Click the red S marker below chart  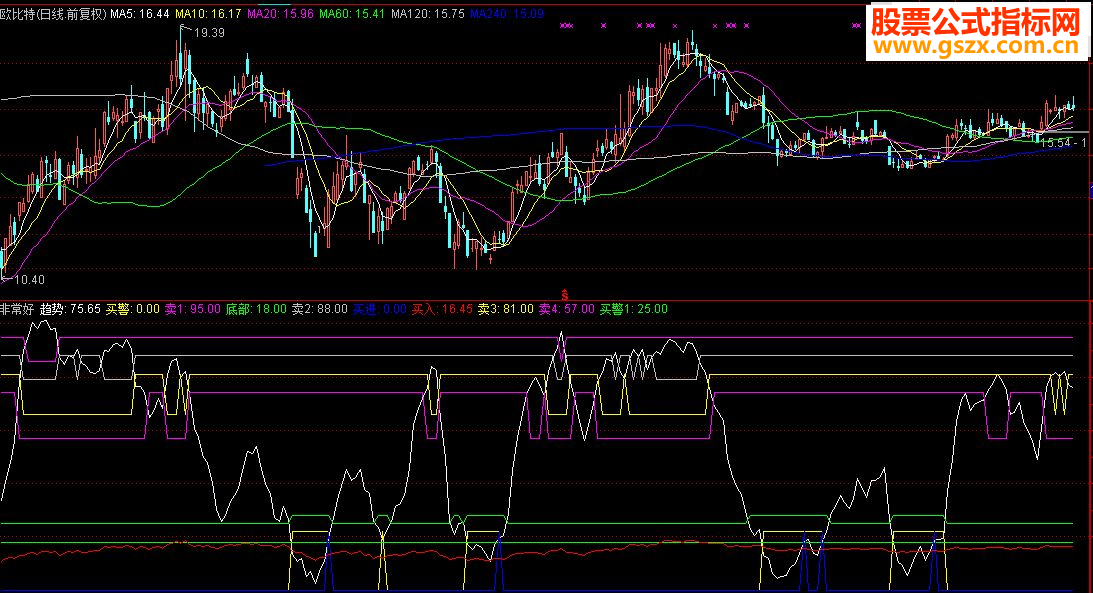565,295
